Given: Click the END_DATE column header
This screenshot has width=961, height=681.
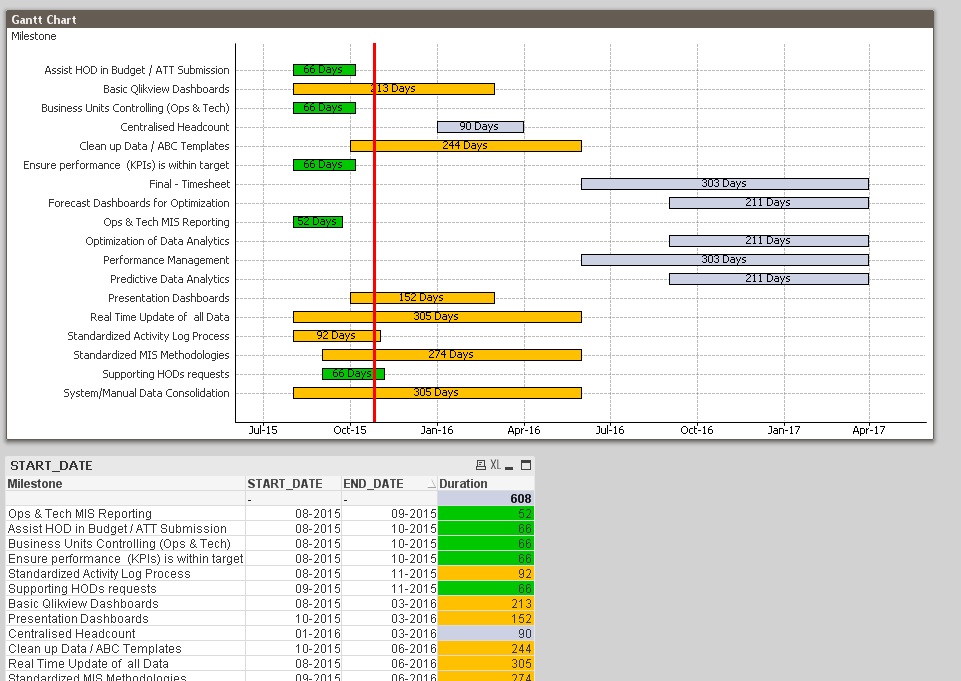Looking at the screenshot, I should pos(373,483).
